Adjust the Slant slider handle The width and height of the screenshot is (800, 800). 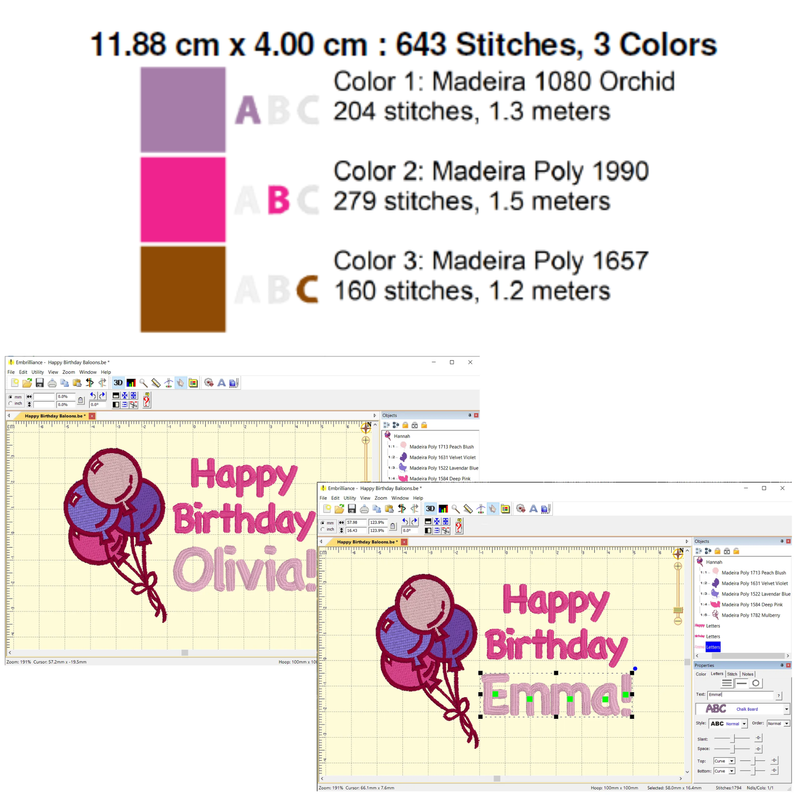coord(733,739)
